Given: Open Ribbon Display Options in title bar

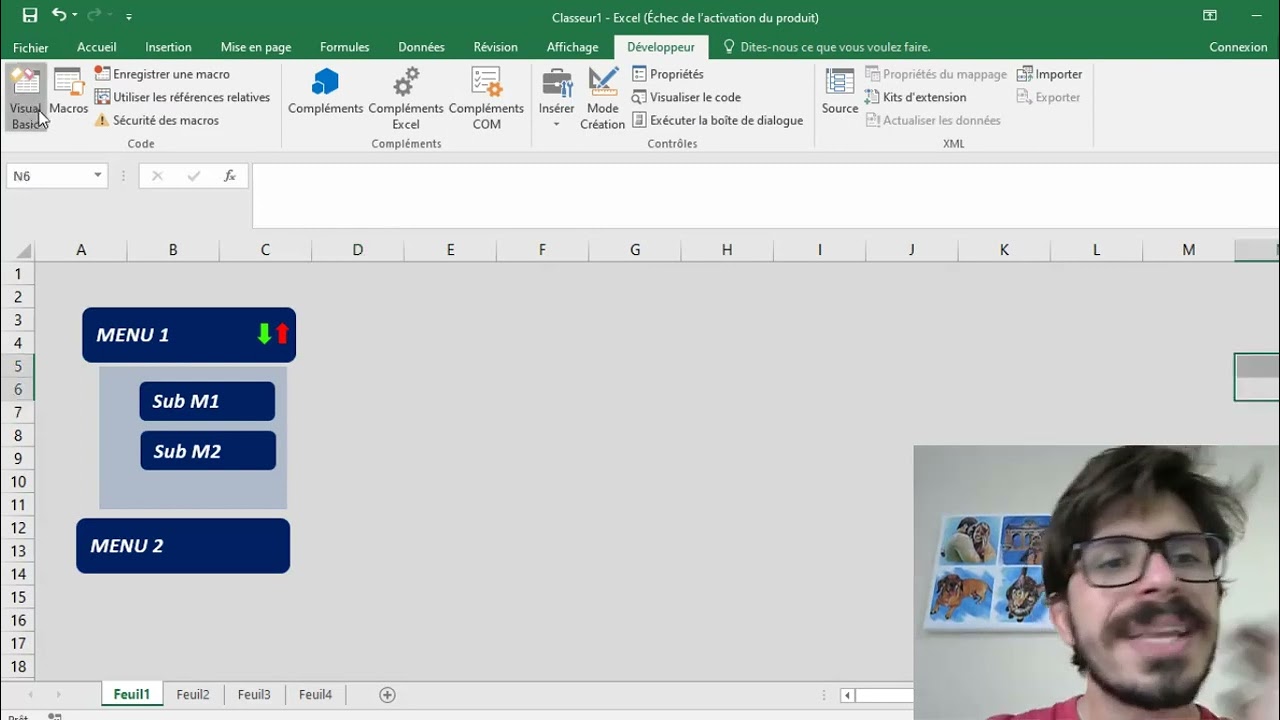Looking at the screenshot, I should pyautogui.click(x=1210, y=15).
